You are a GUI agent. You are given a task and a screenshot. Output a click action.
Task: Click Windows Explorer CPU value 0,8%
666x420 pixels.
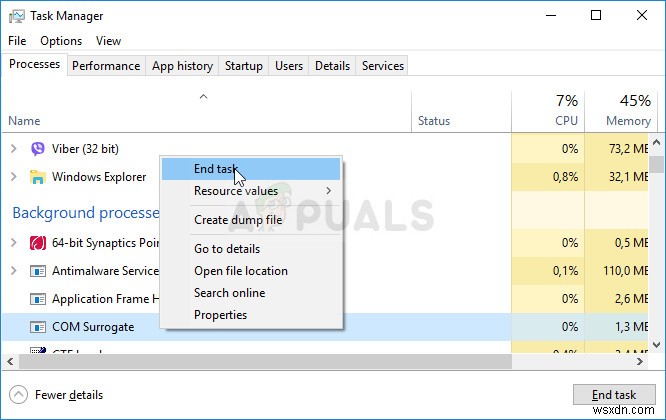565,177
